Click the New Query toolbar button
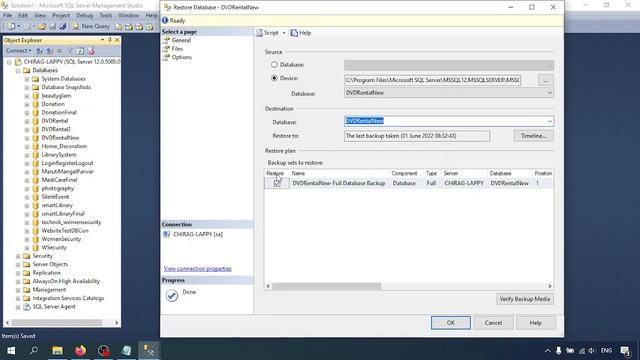 click(91, 26)
